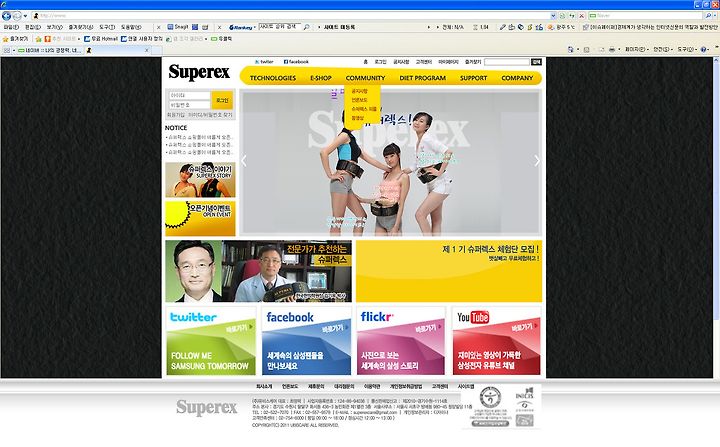720x447 pixels.
Task: Click the SnagIt toolbar button
Action: coord(178,27)
